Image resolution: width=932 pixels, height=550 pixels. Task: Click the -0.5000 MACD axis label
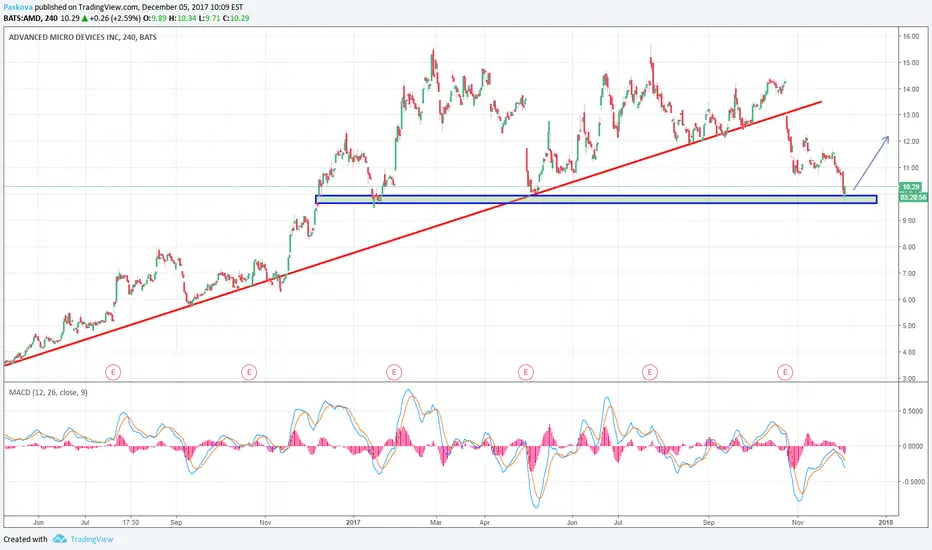point(912,482)
